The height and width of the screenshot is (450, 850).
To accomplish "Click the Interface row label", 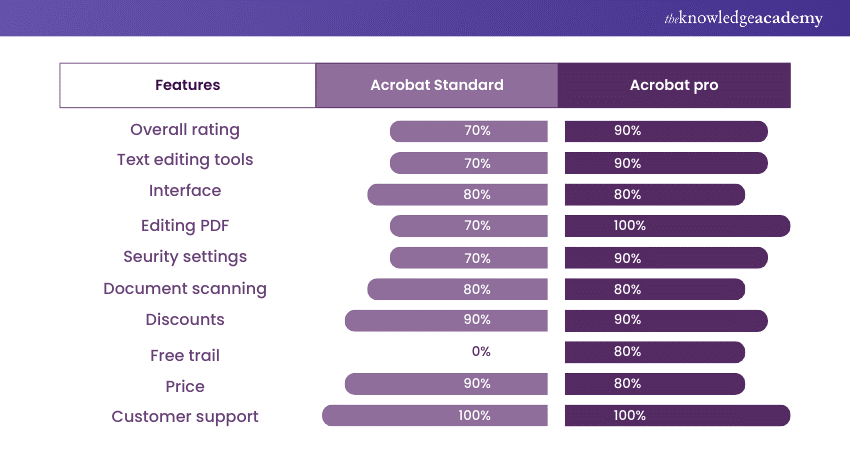I will (x=185, y=191).
